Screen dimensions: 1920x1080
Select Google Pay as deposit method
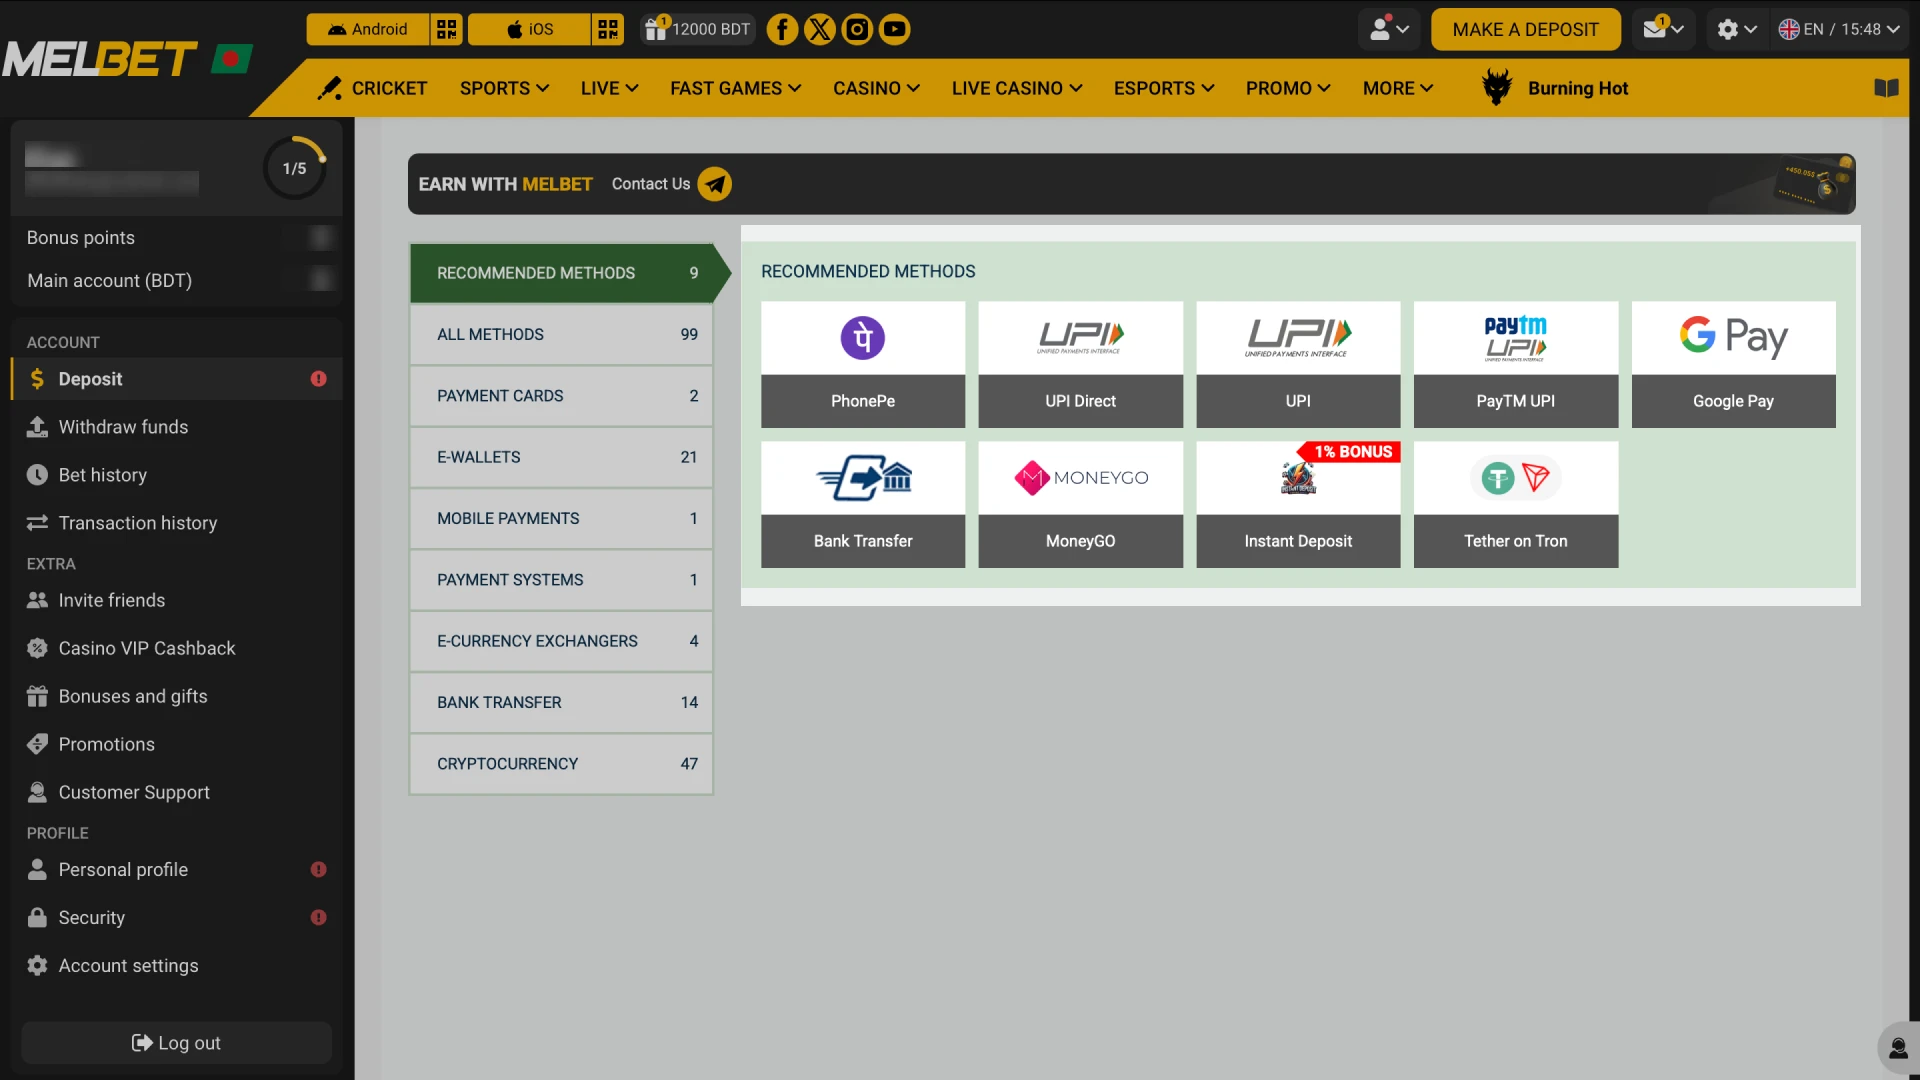(x=1733, y=364)
